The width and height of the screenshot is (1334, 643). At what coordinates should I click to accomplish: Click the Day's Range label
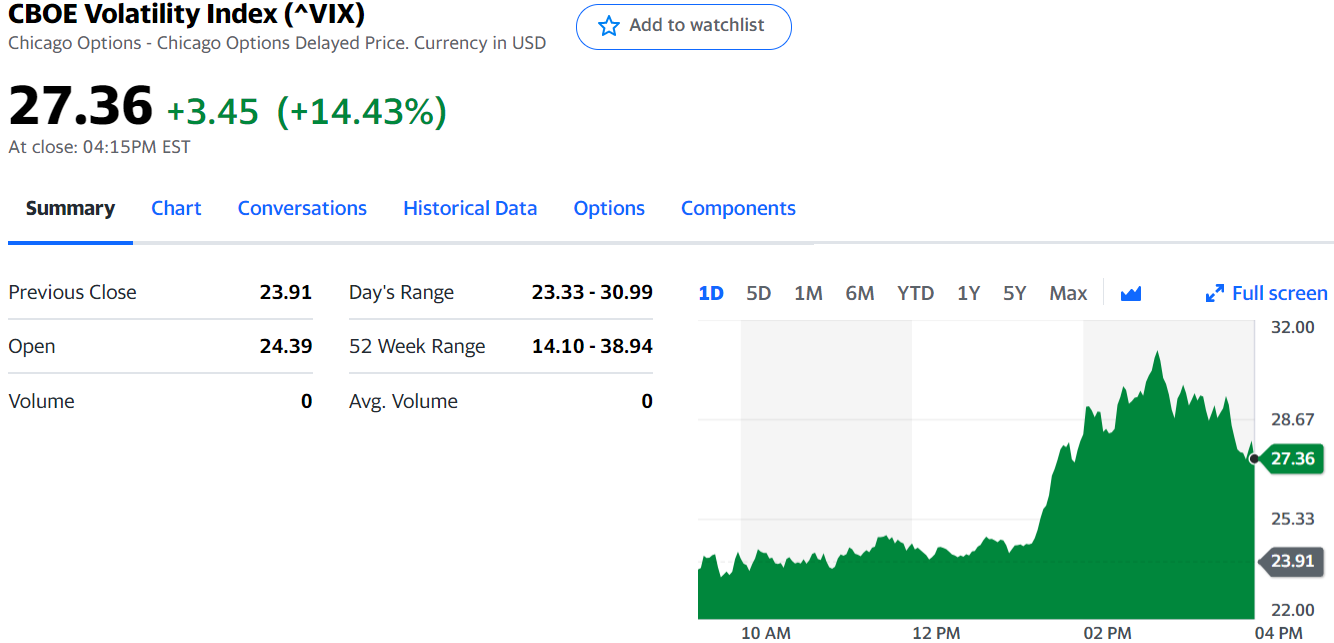coord(401,292)
